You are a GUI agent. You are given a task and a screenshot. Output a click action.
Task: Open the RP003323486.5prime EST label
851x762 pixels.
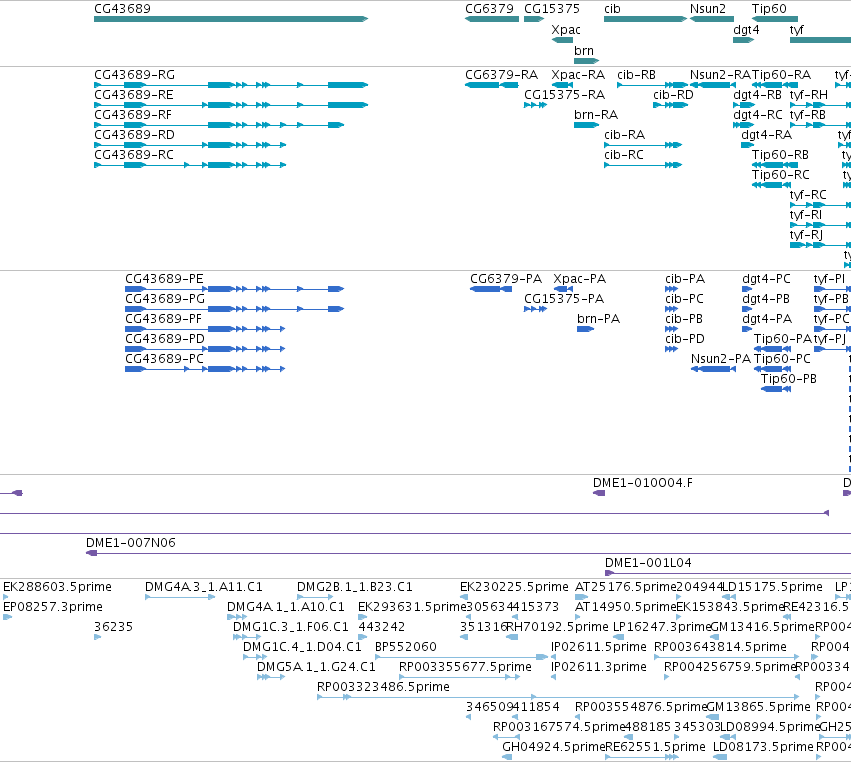(x=383, y=687)
